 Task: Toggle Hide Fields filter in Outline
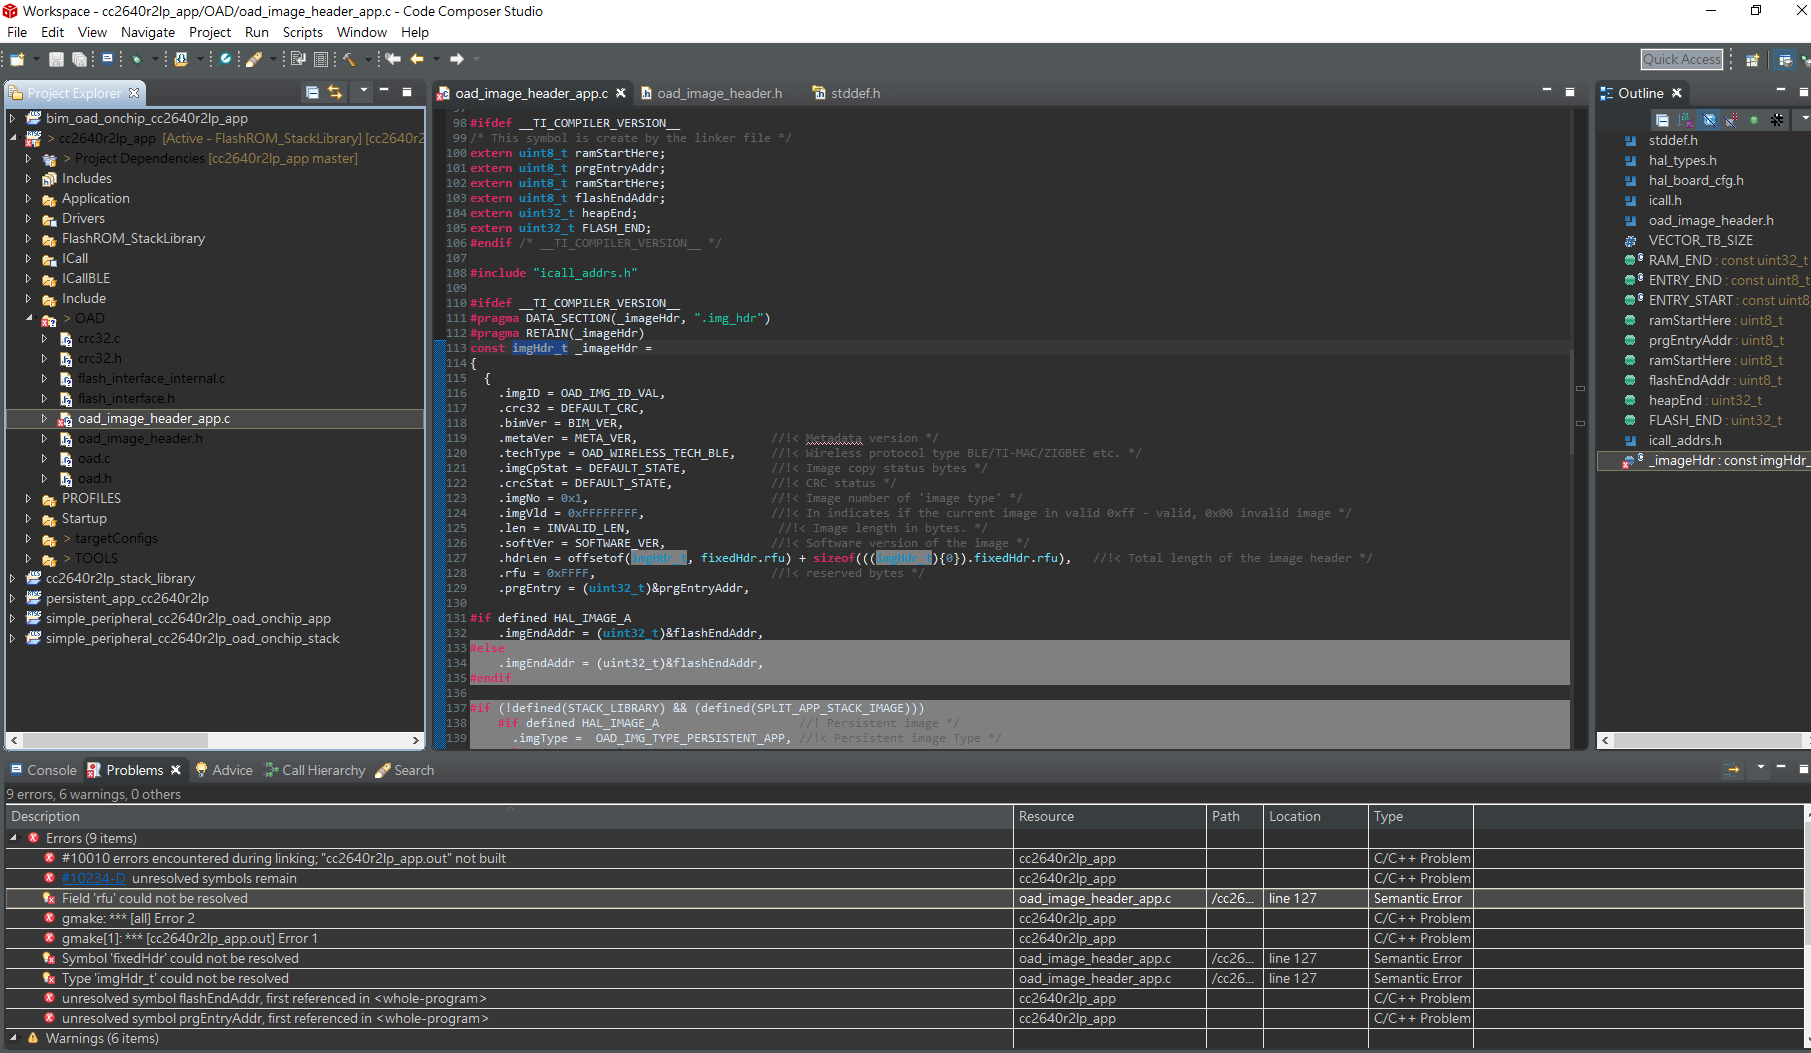[x=1710, y=120]
